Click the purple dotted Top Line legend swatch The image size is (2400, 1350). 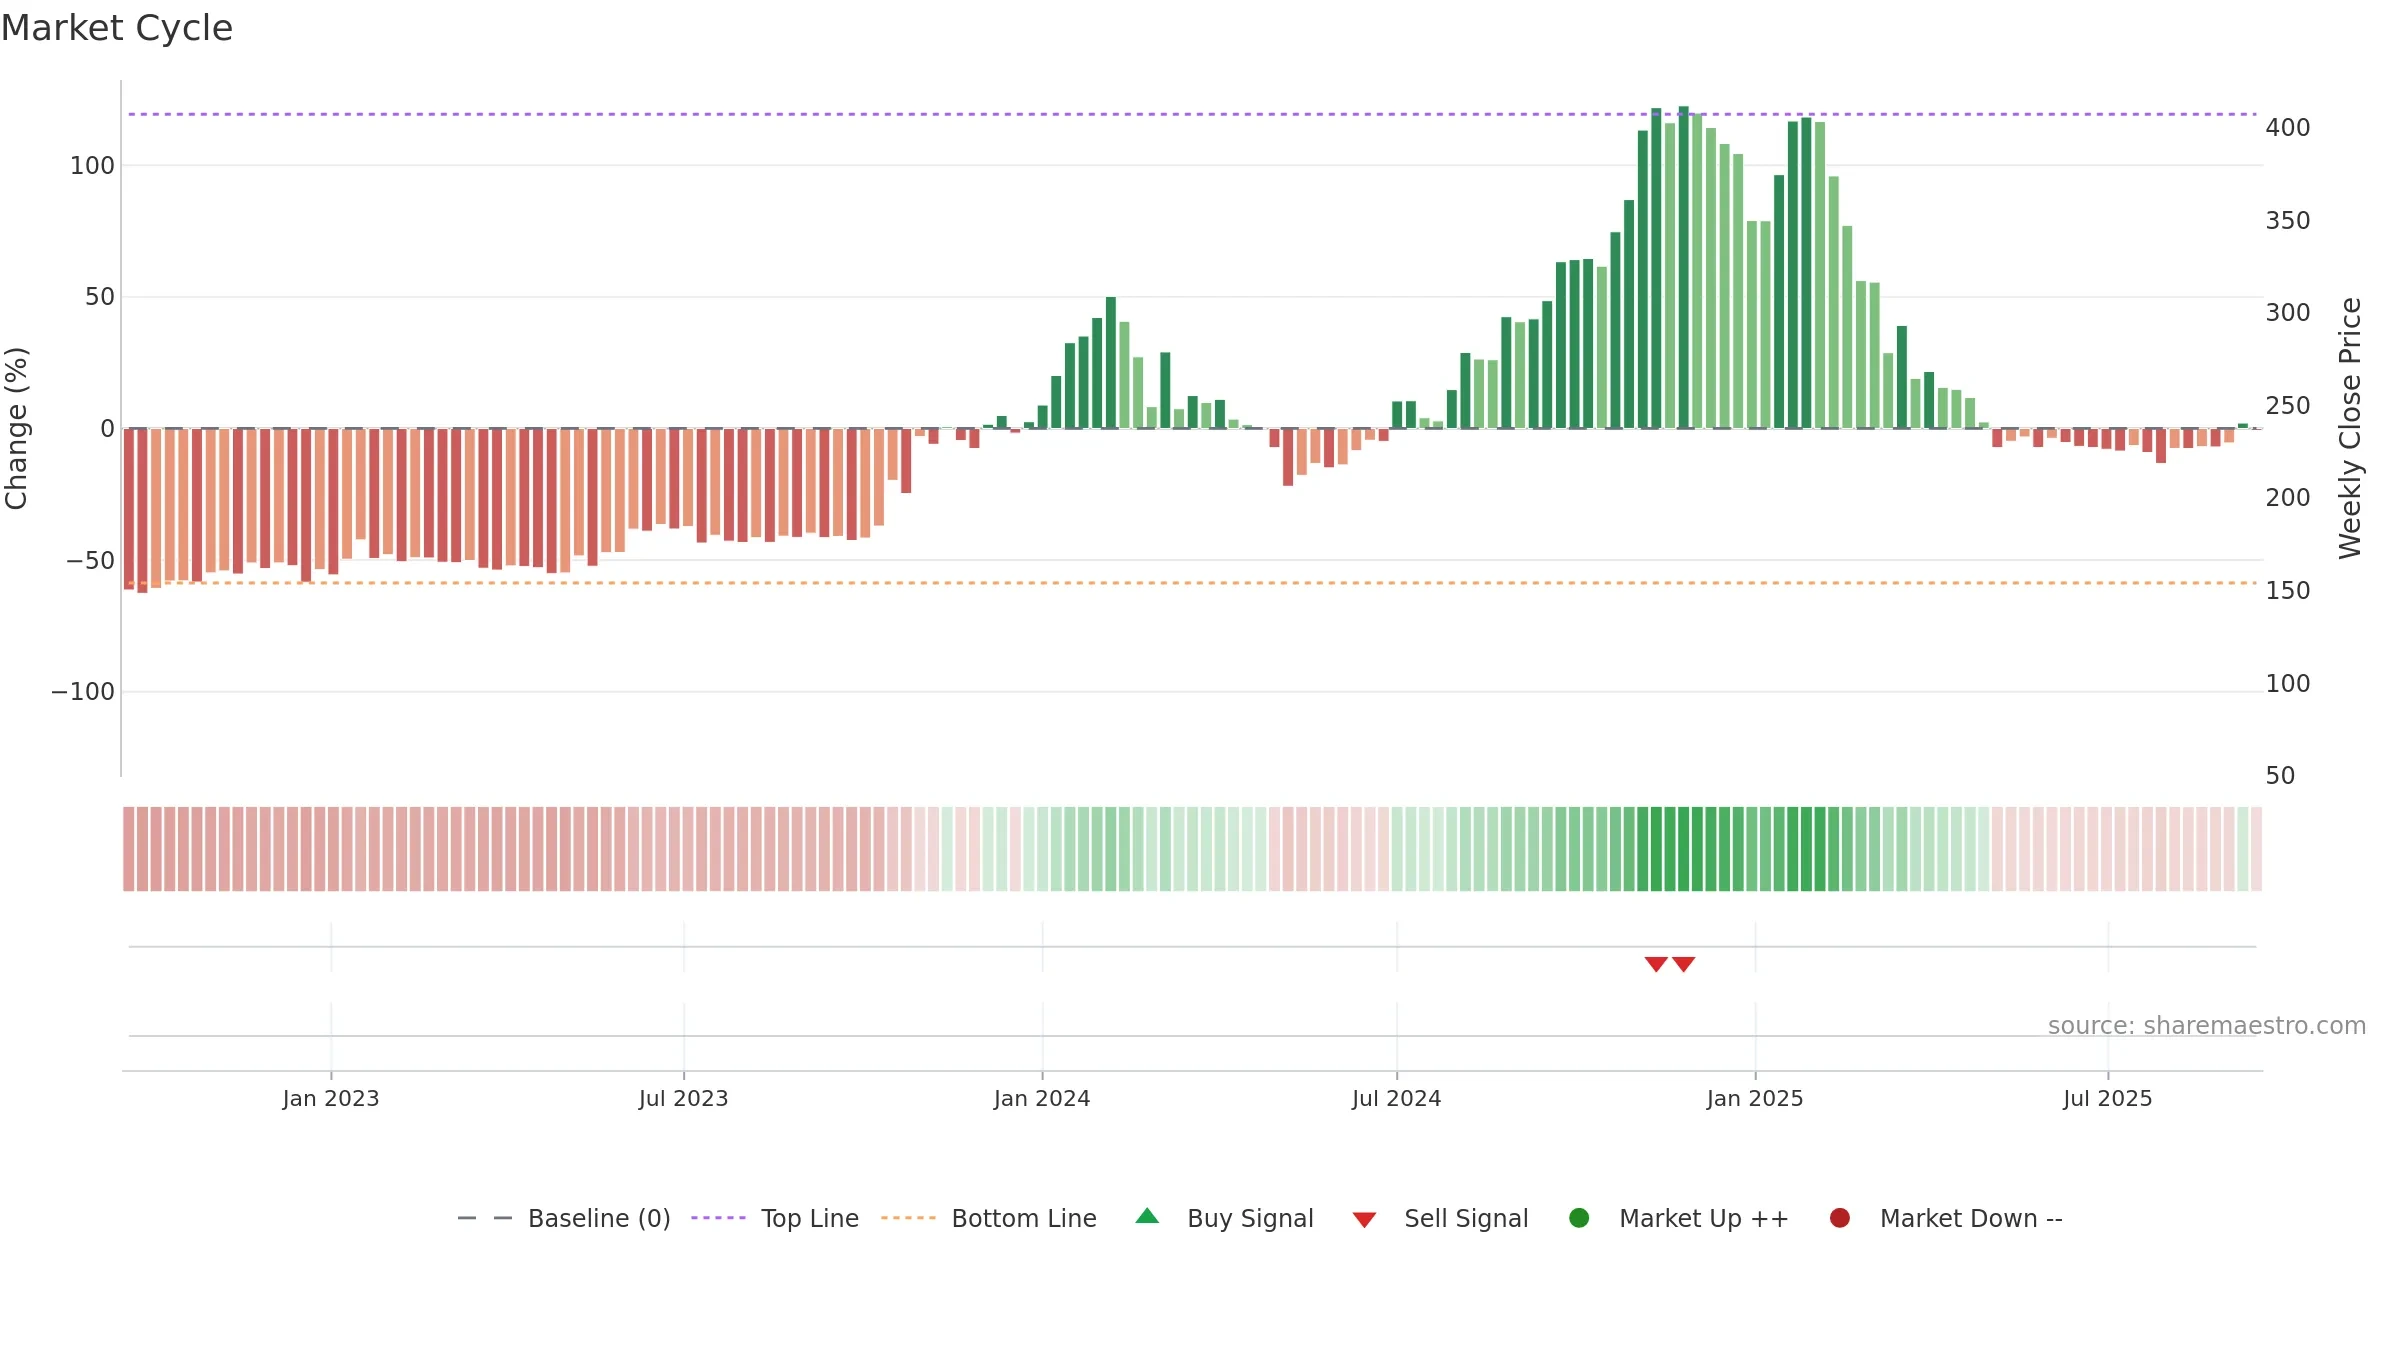pyautogui.click(x=718, y=1218)
